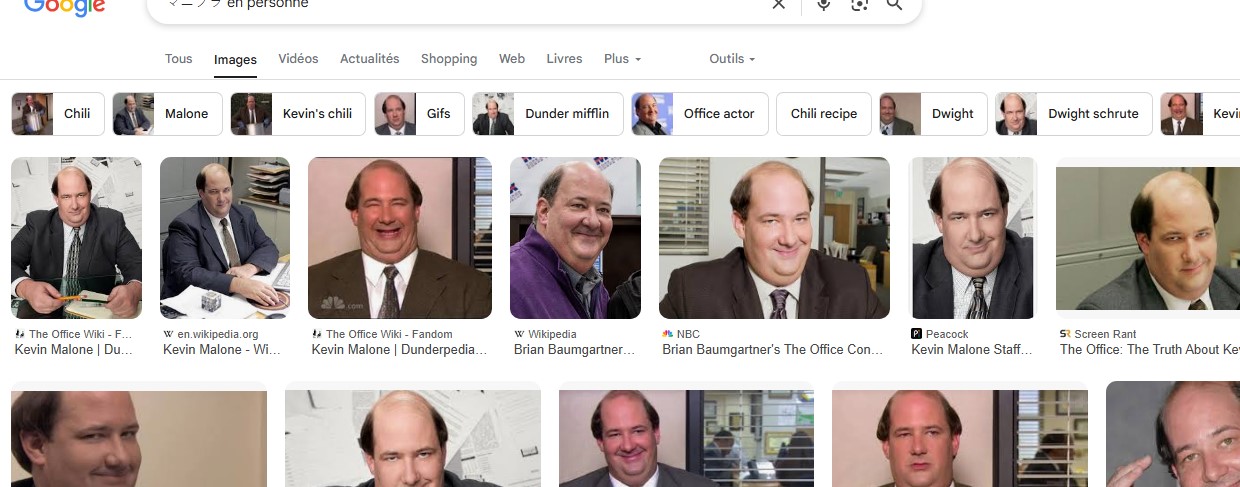Select the Chili filter chip
Viewport: 1240px width, 487px height.
(x=58, y=114)
